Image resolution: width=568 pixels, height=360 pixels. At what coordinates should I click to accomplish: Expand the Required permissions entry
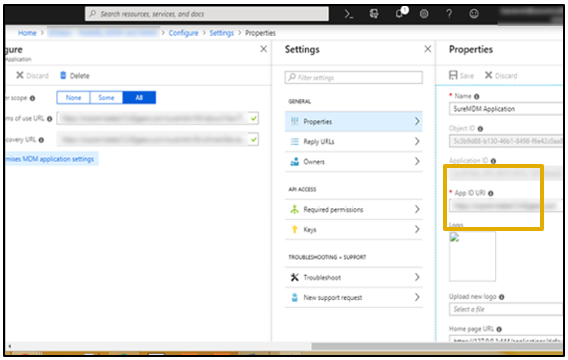tap(354, 209)
